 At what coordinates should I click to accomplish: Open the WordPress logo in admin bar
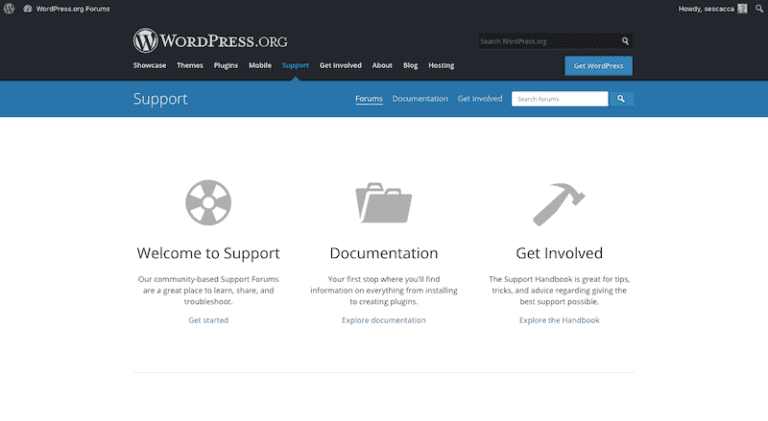pos(9,9)
